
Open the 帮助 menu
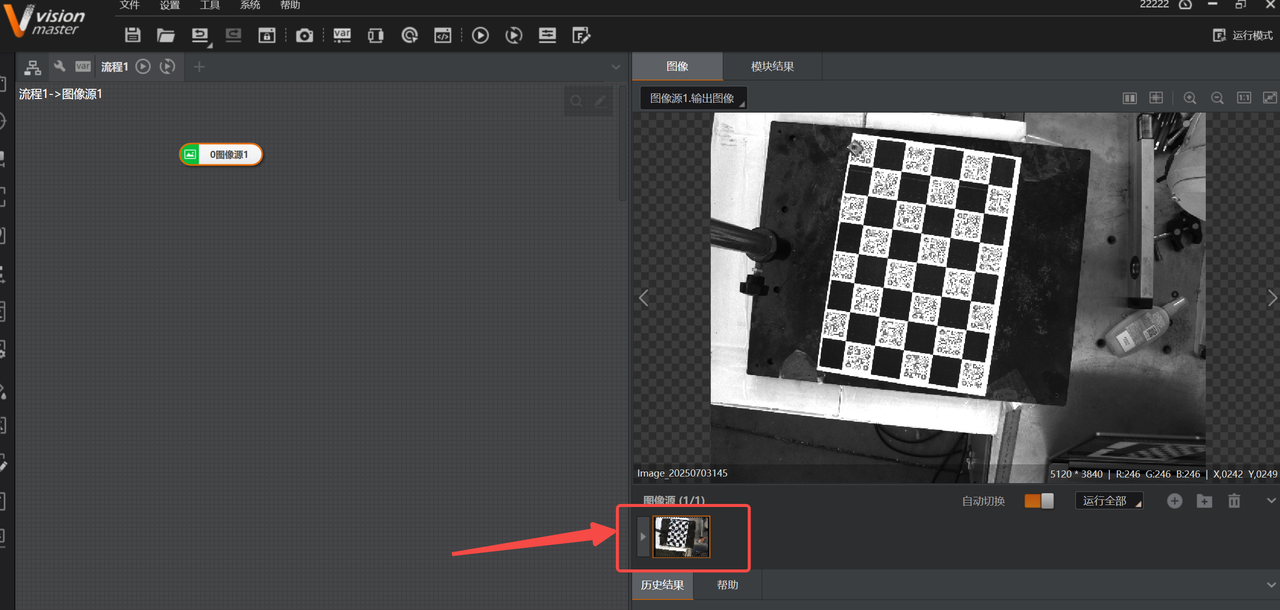click(x=290, y=5)
